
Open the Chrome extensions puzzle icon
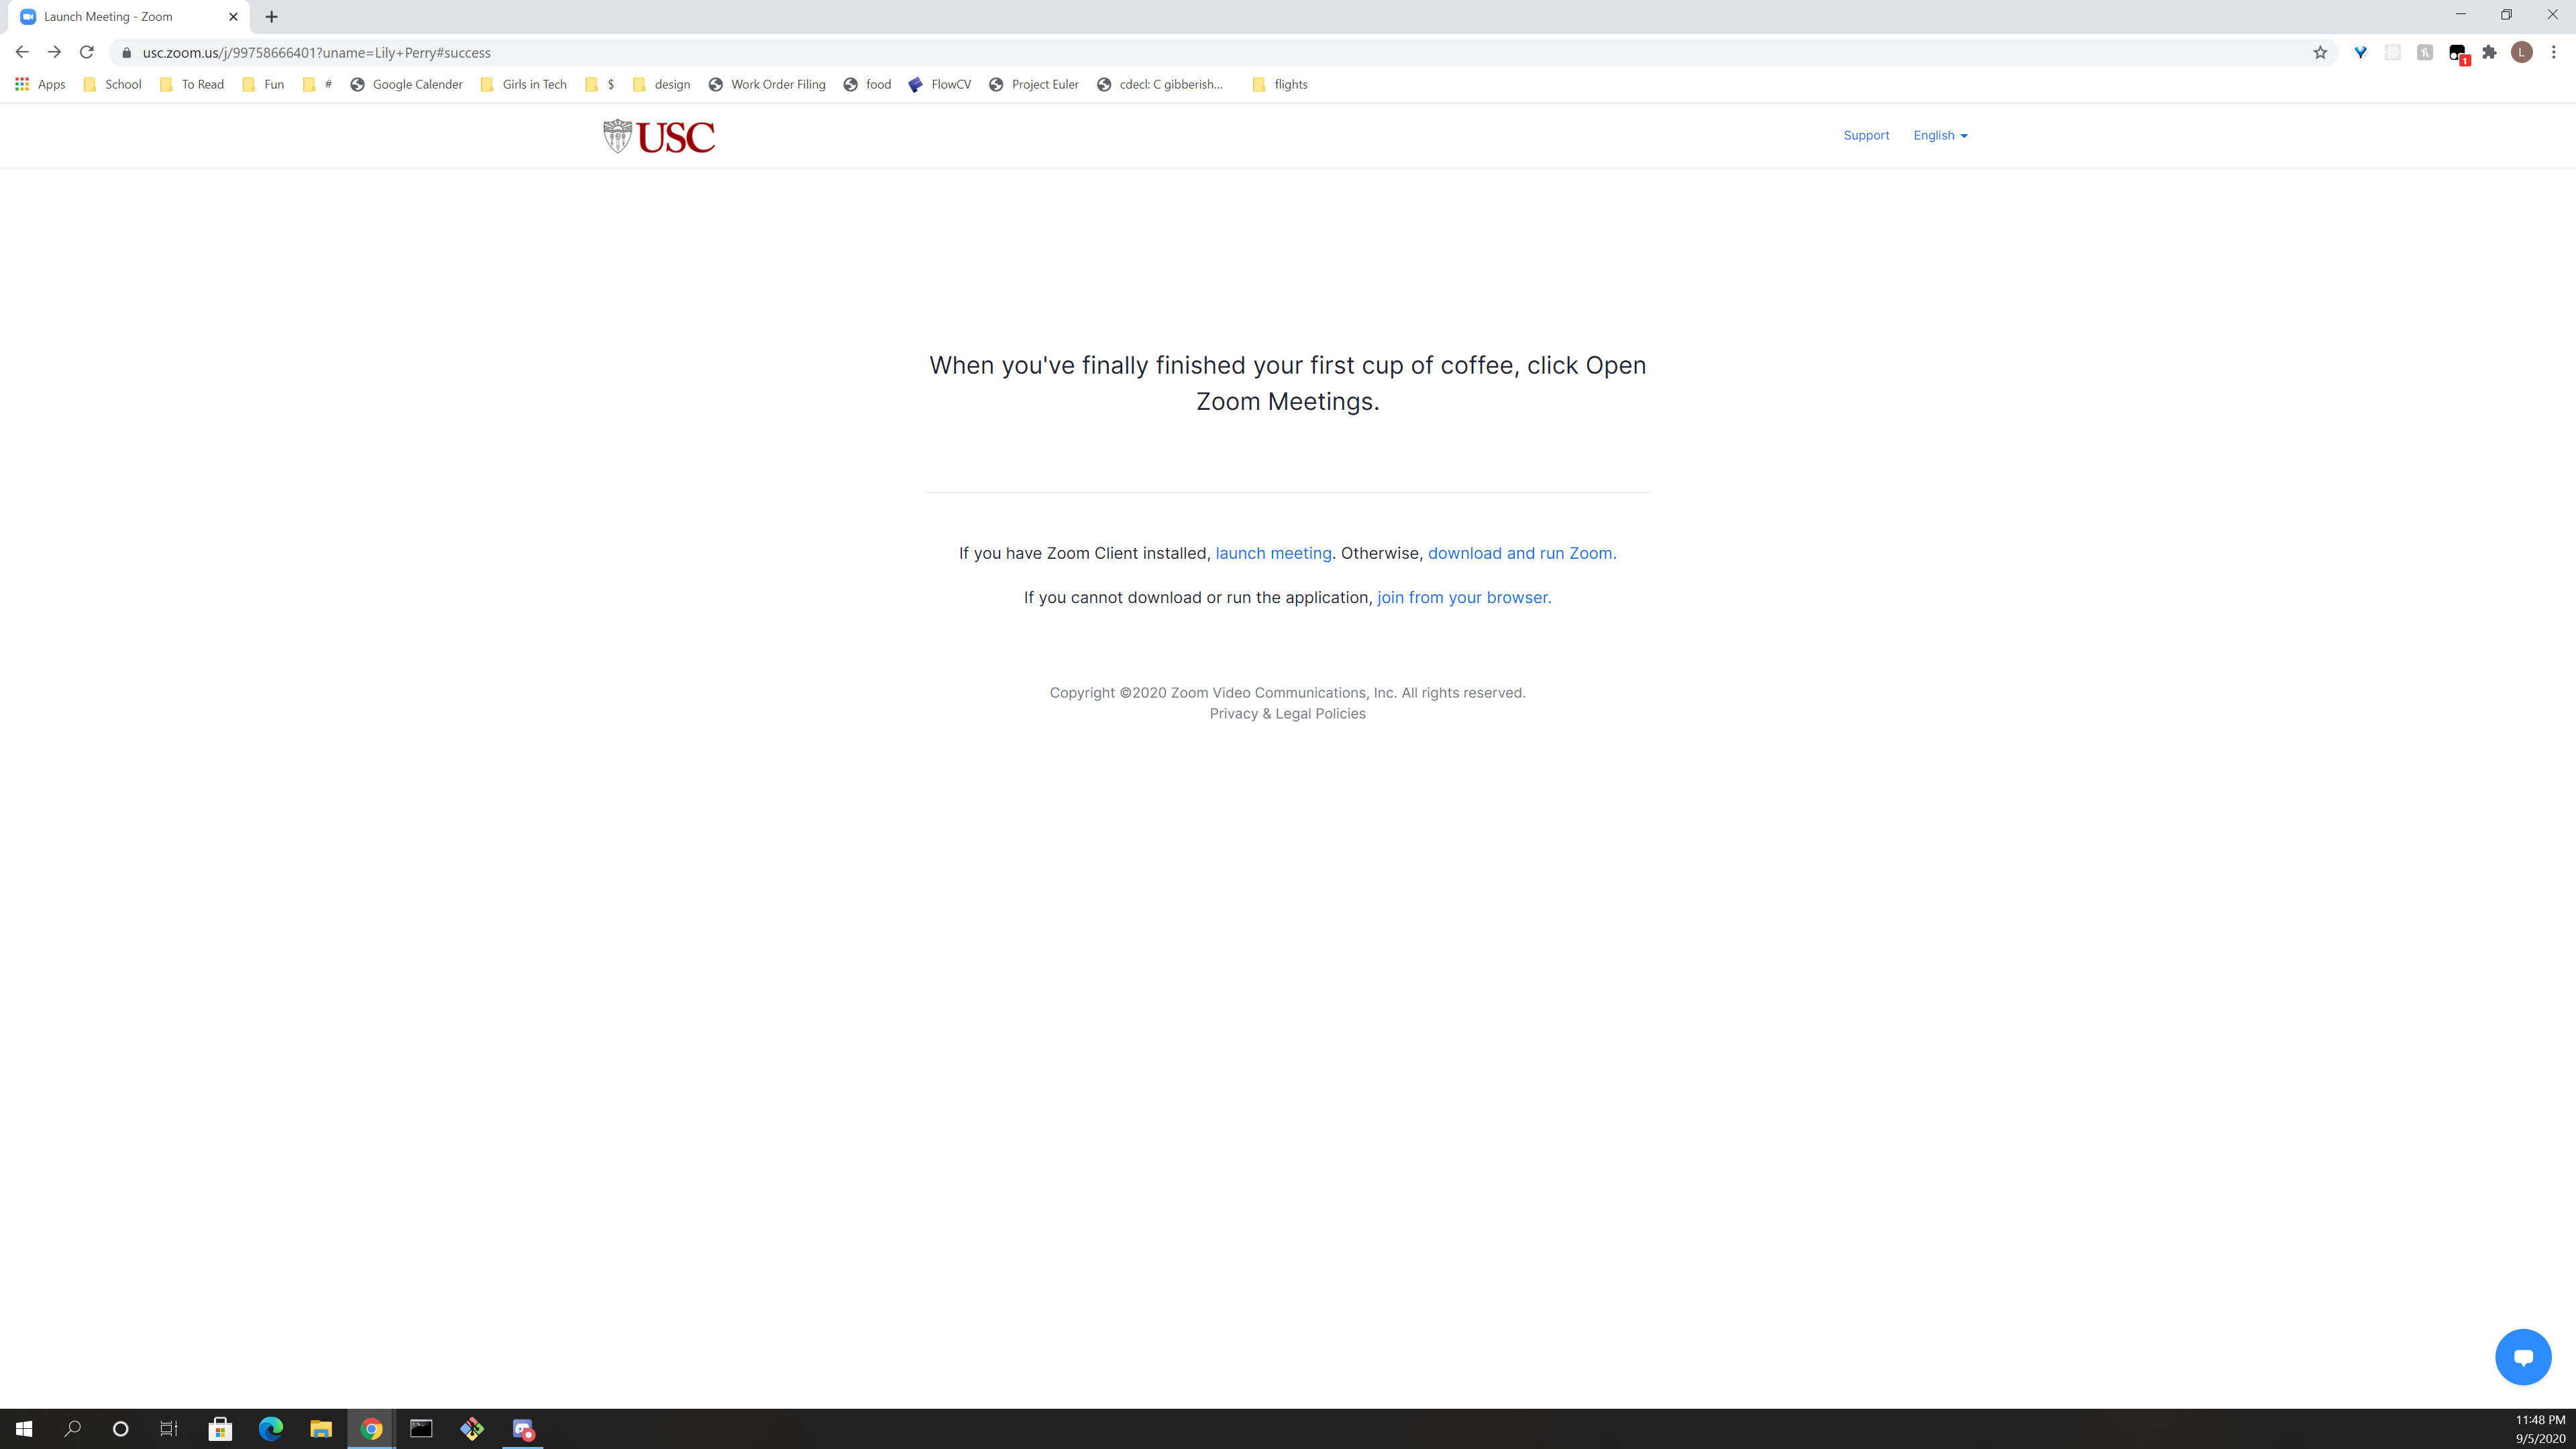click(x=2489, y=53)
